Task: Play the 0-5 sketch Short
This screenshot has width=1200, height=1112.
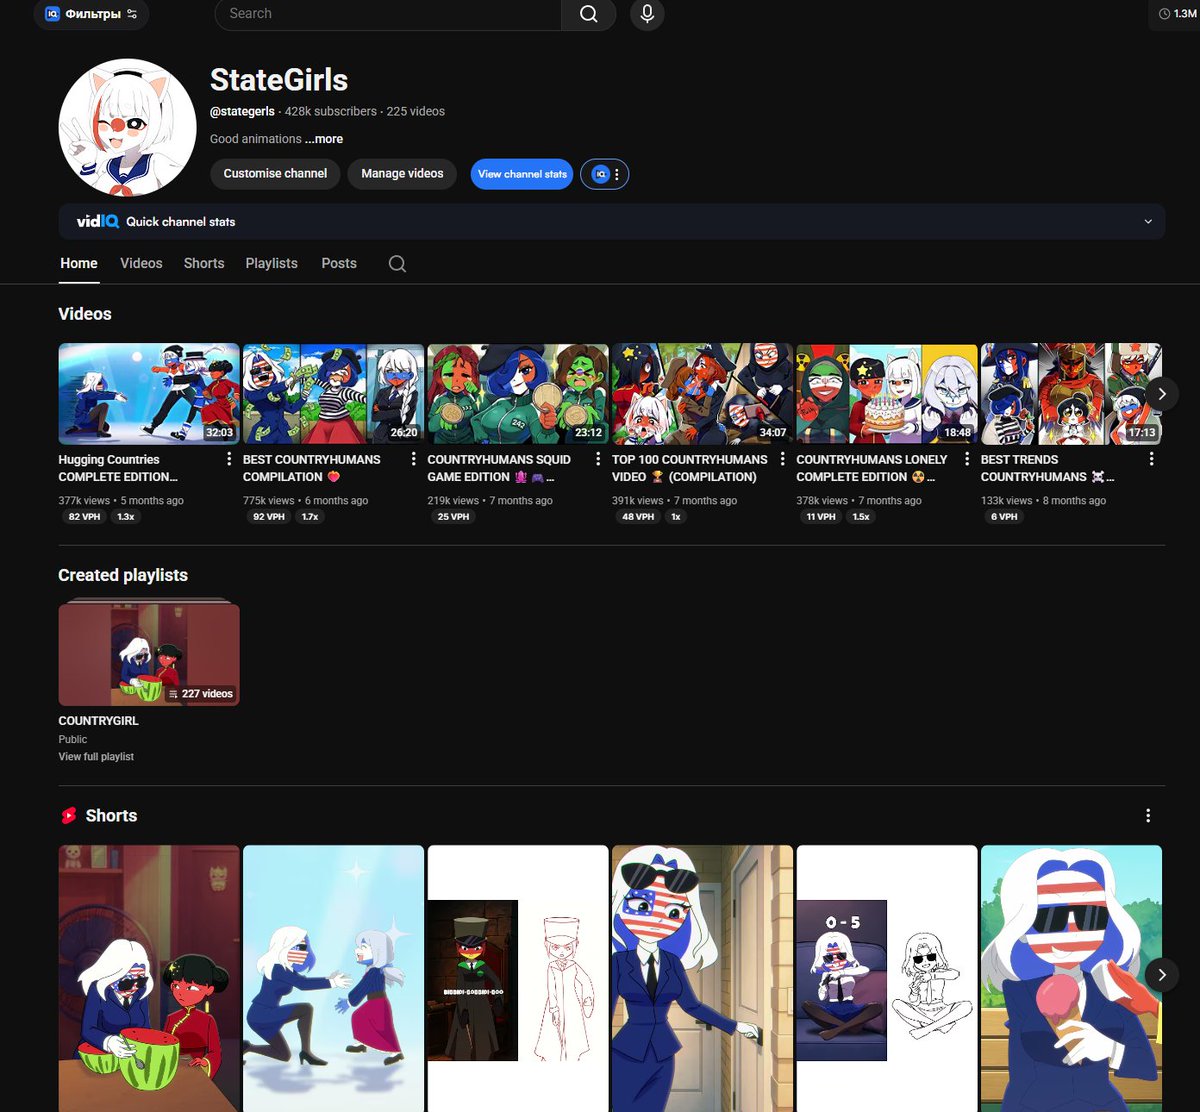Action: [x=887, y=979]
